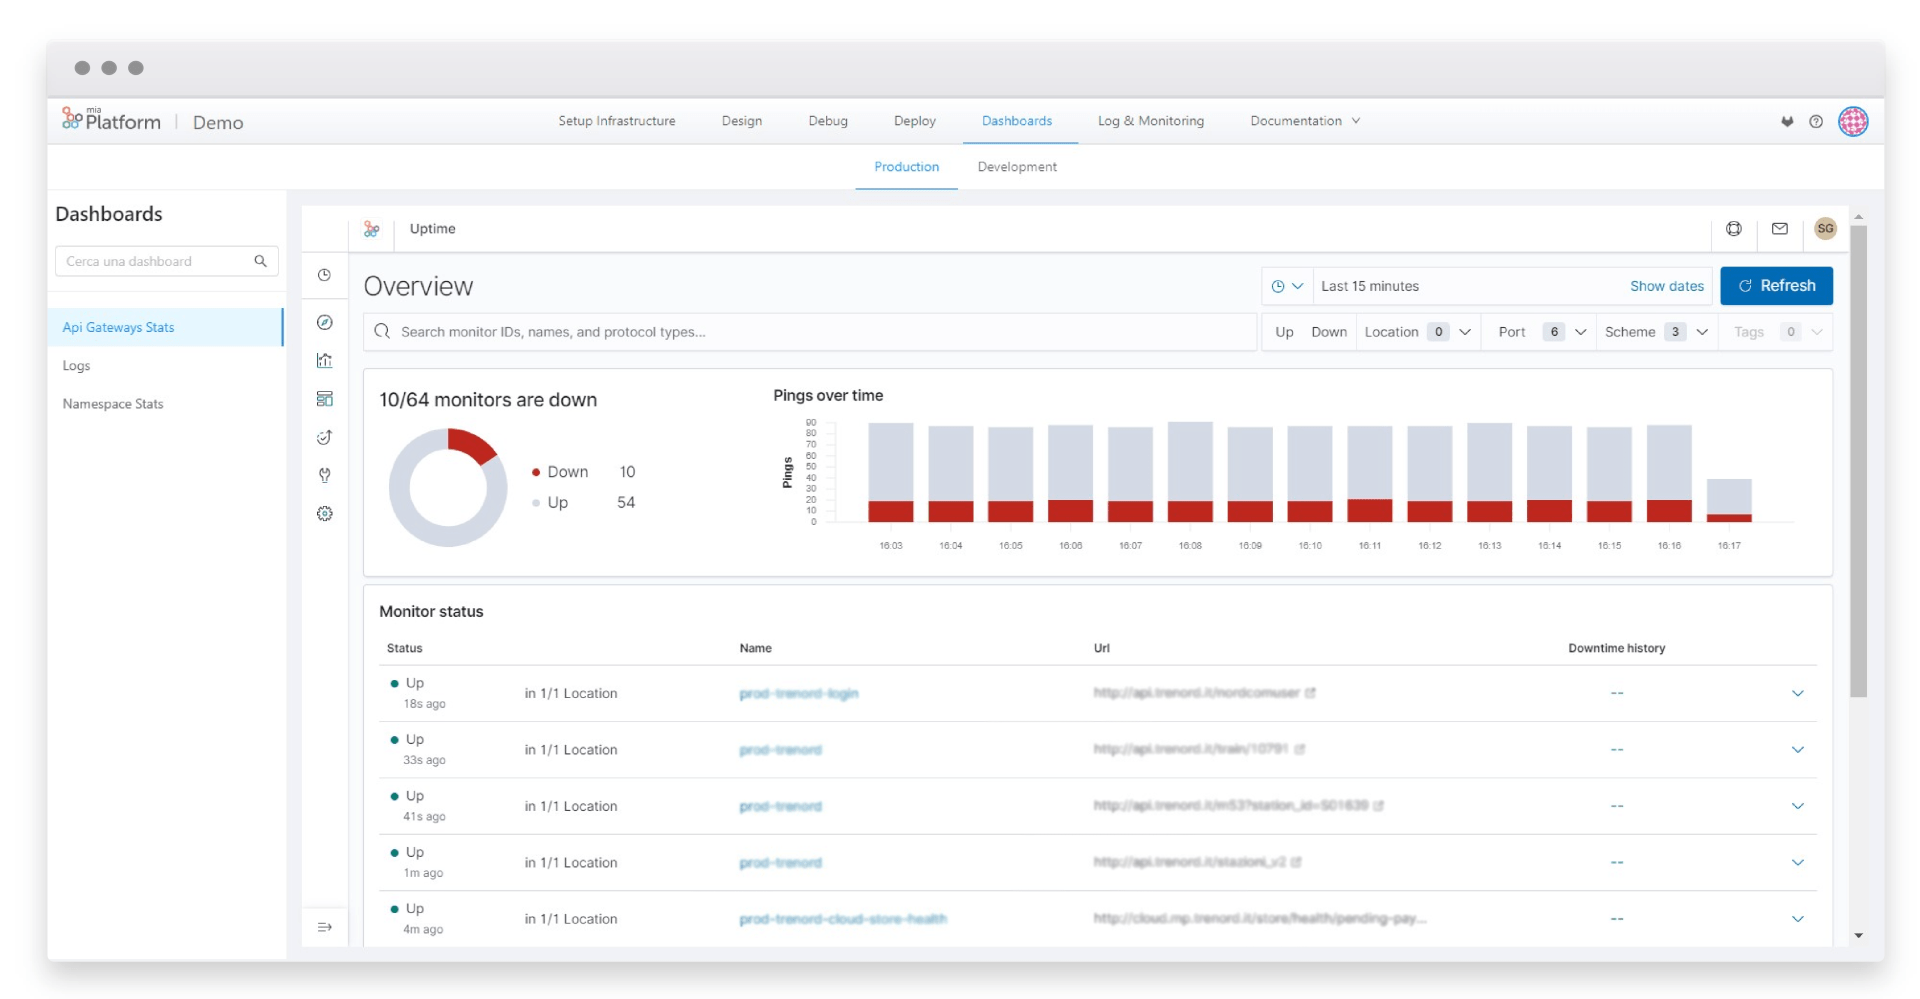Select the compass navigation icon
The image size is (1920, 999).
(324, 322)
